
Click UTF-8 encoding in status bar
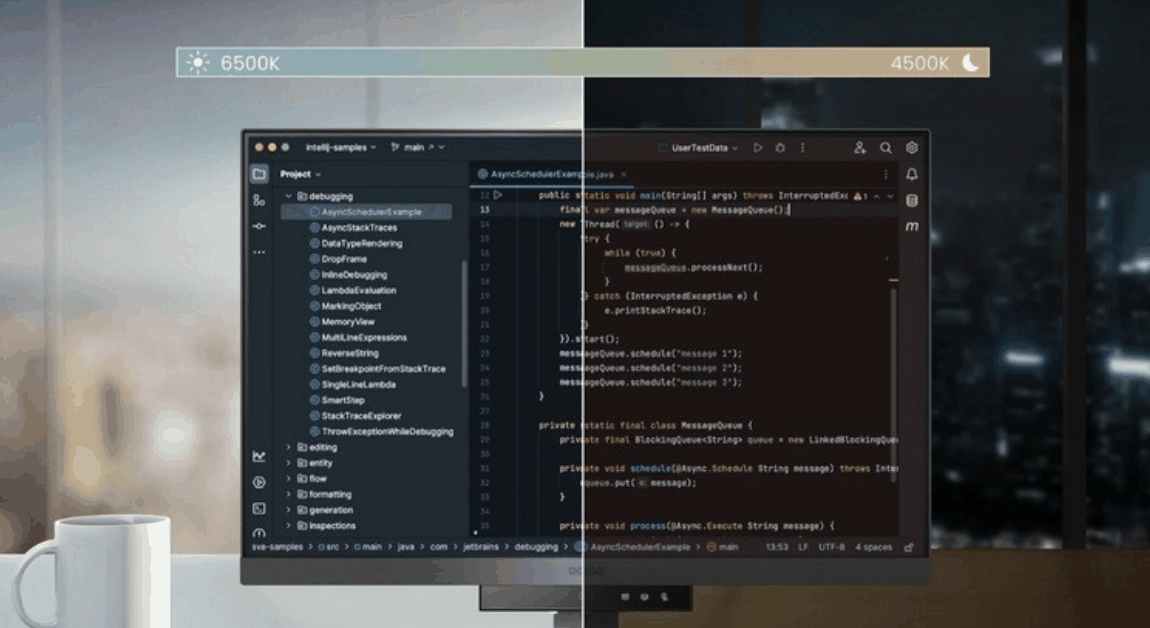[x=831, y=548]
